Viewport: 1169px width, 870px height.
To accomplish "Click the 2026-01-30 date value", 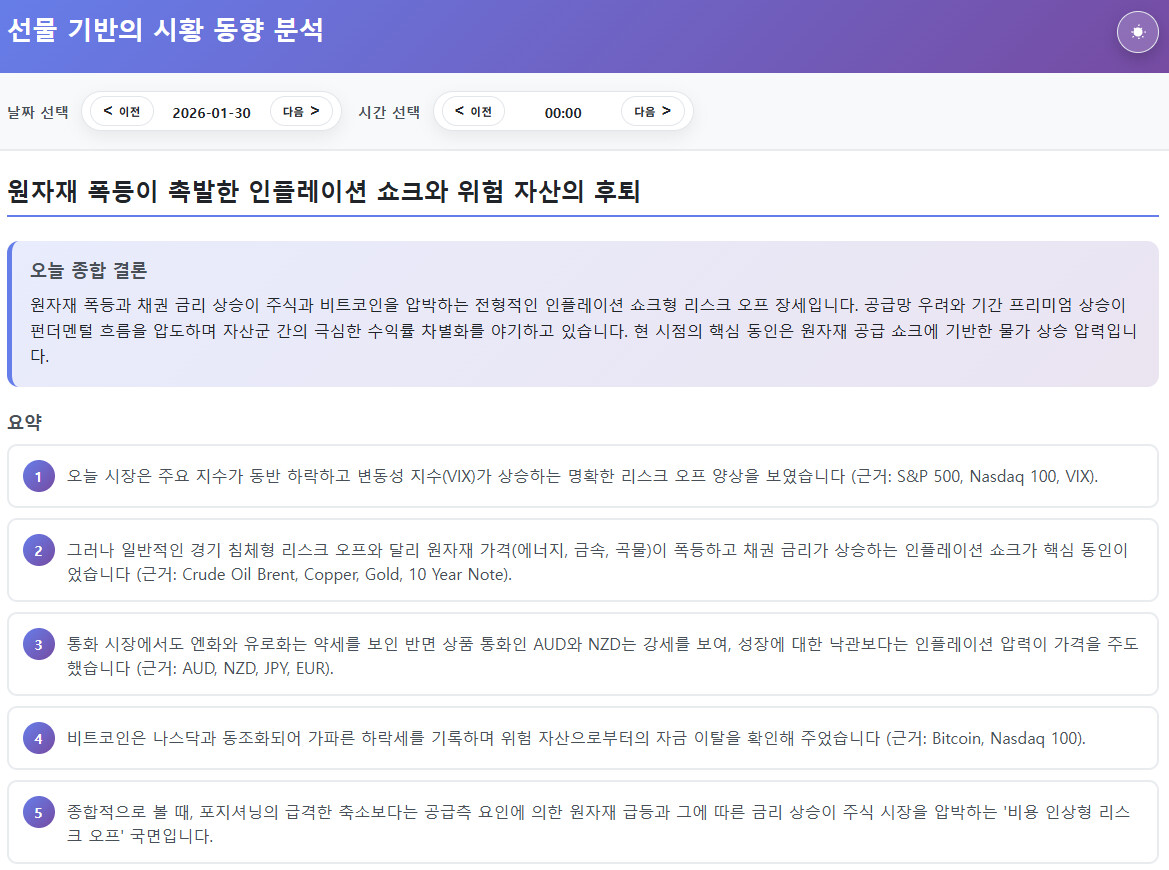I will 211,112.
